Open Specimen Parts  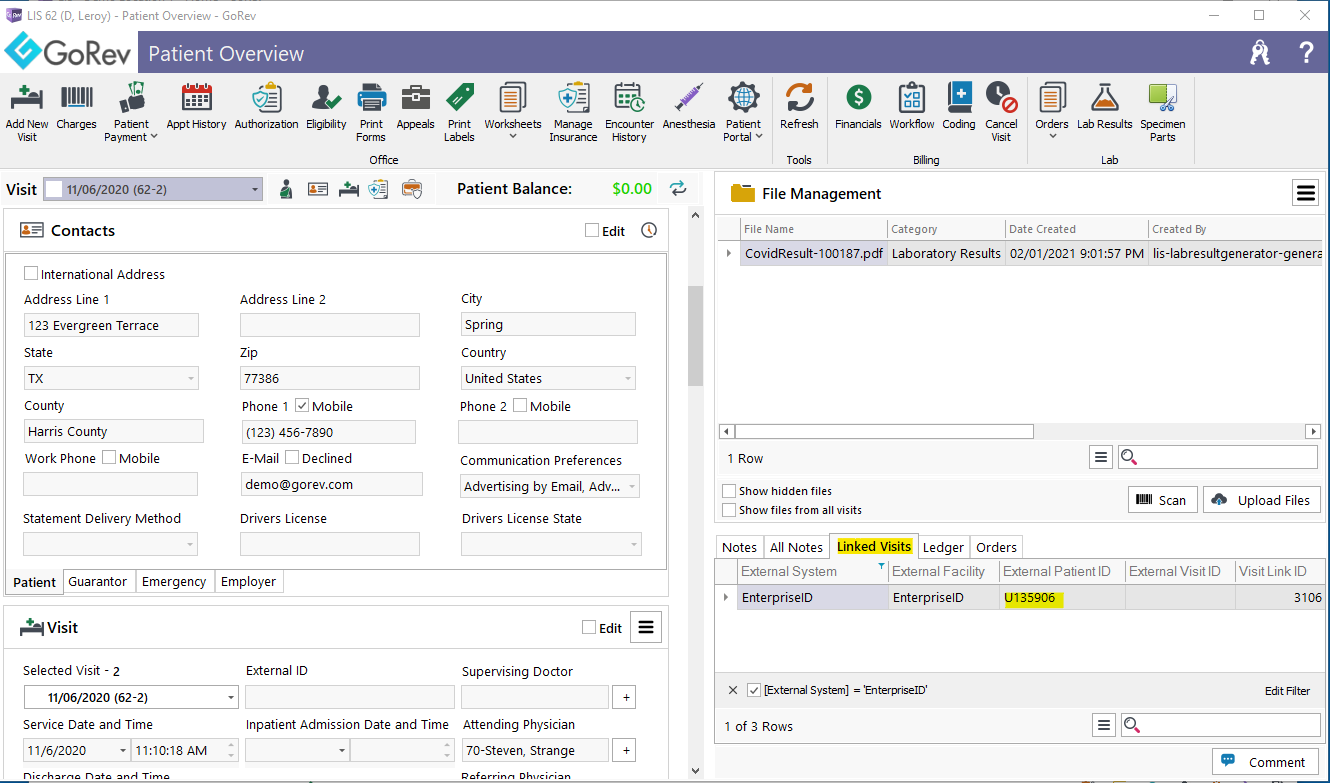[1163, 112]
